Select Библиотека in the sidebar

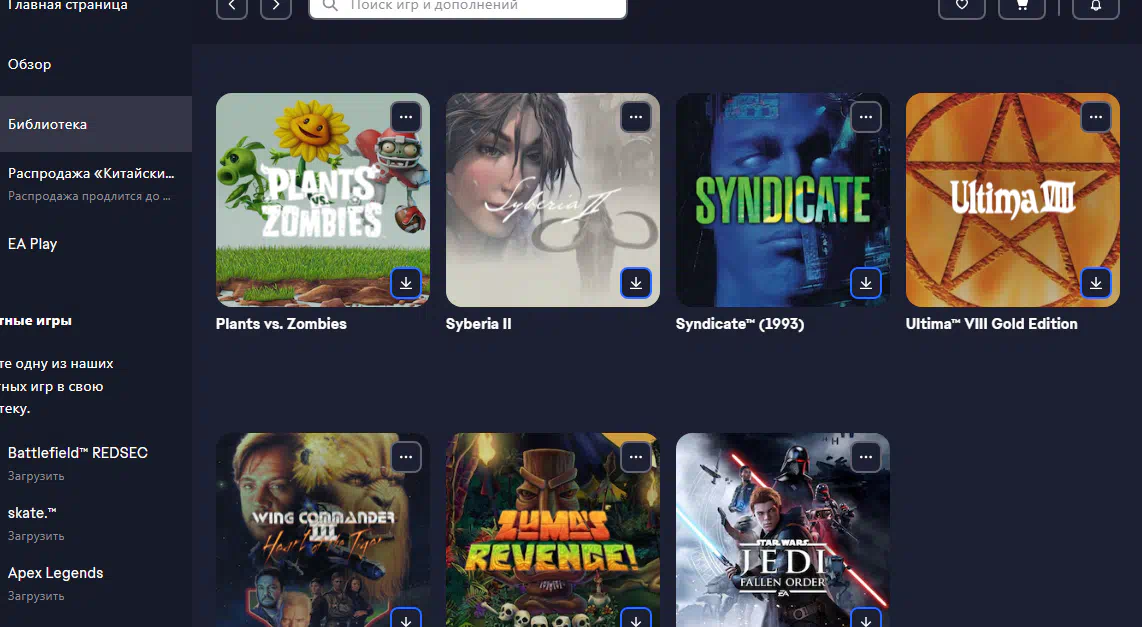click(48, 124)
